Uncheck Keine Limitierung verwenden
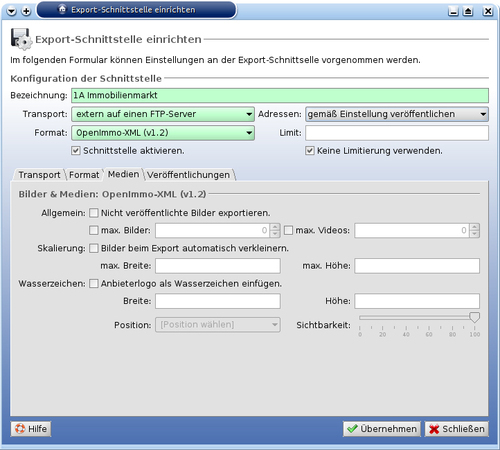This screenshot has width=500, height=450. click(310, 151)
